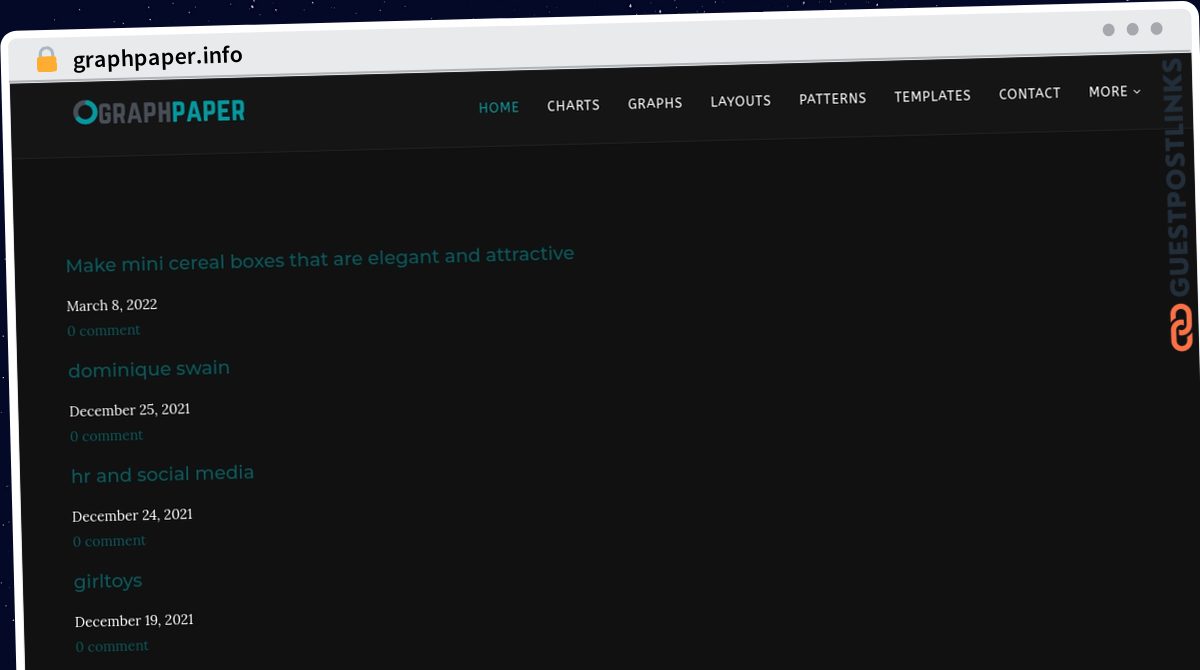1200x670 pixels.
Task: Open the 0 comment link under December 24, 2021
Action: [x=110, y=541]
